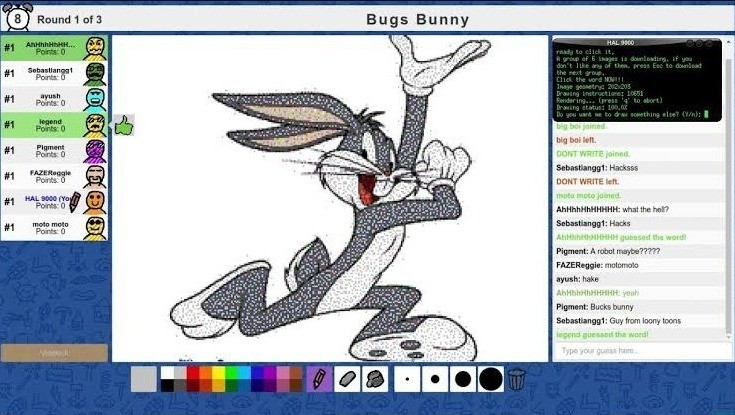
Task: Click the green thumbs-up icon beside legend
Action: pos(124,125)
